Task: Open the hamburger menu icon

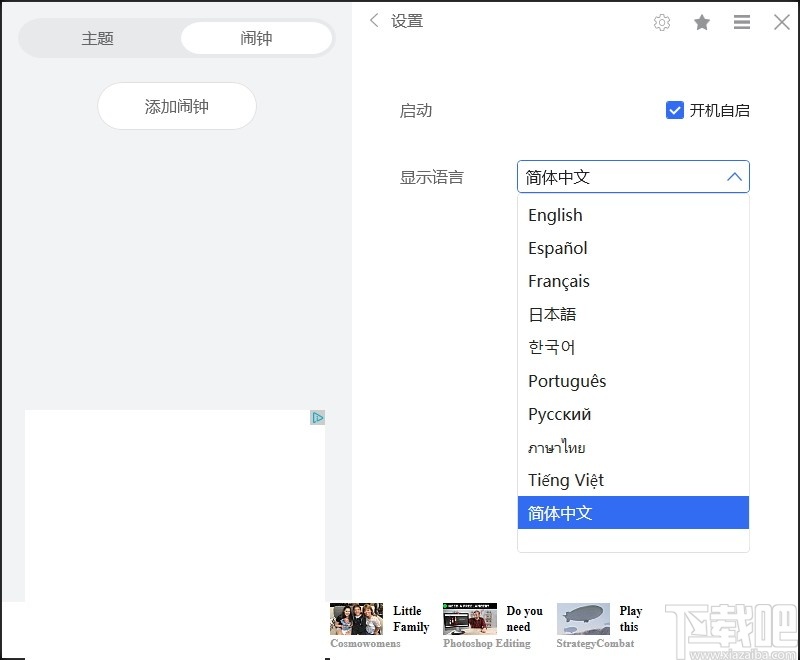Action: pos(741,21)
